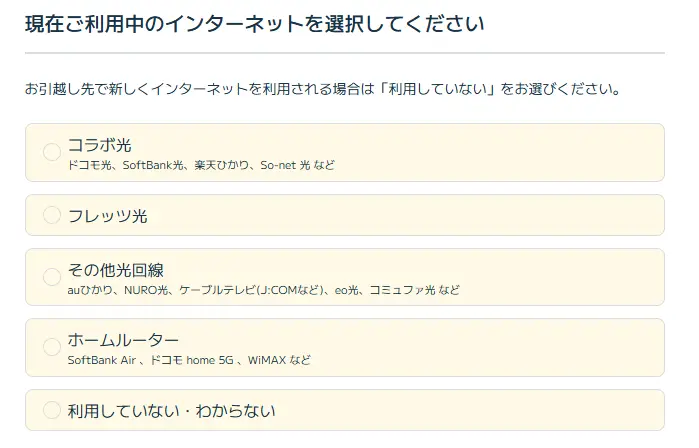Select the 利用していない・わからない radio button

point(52,410)
